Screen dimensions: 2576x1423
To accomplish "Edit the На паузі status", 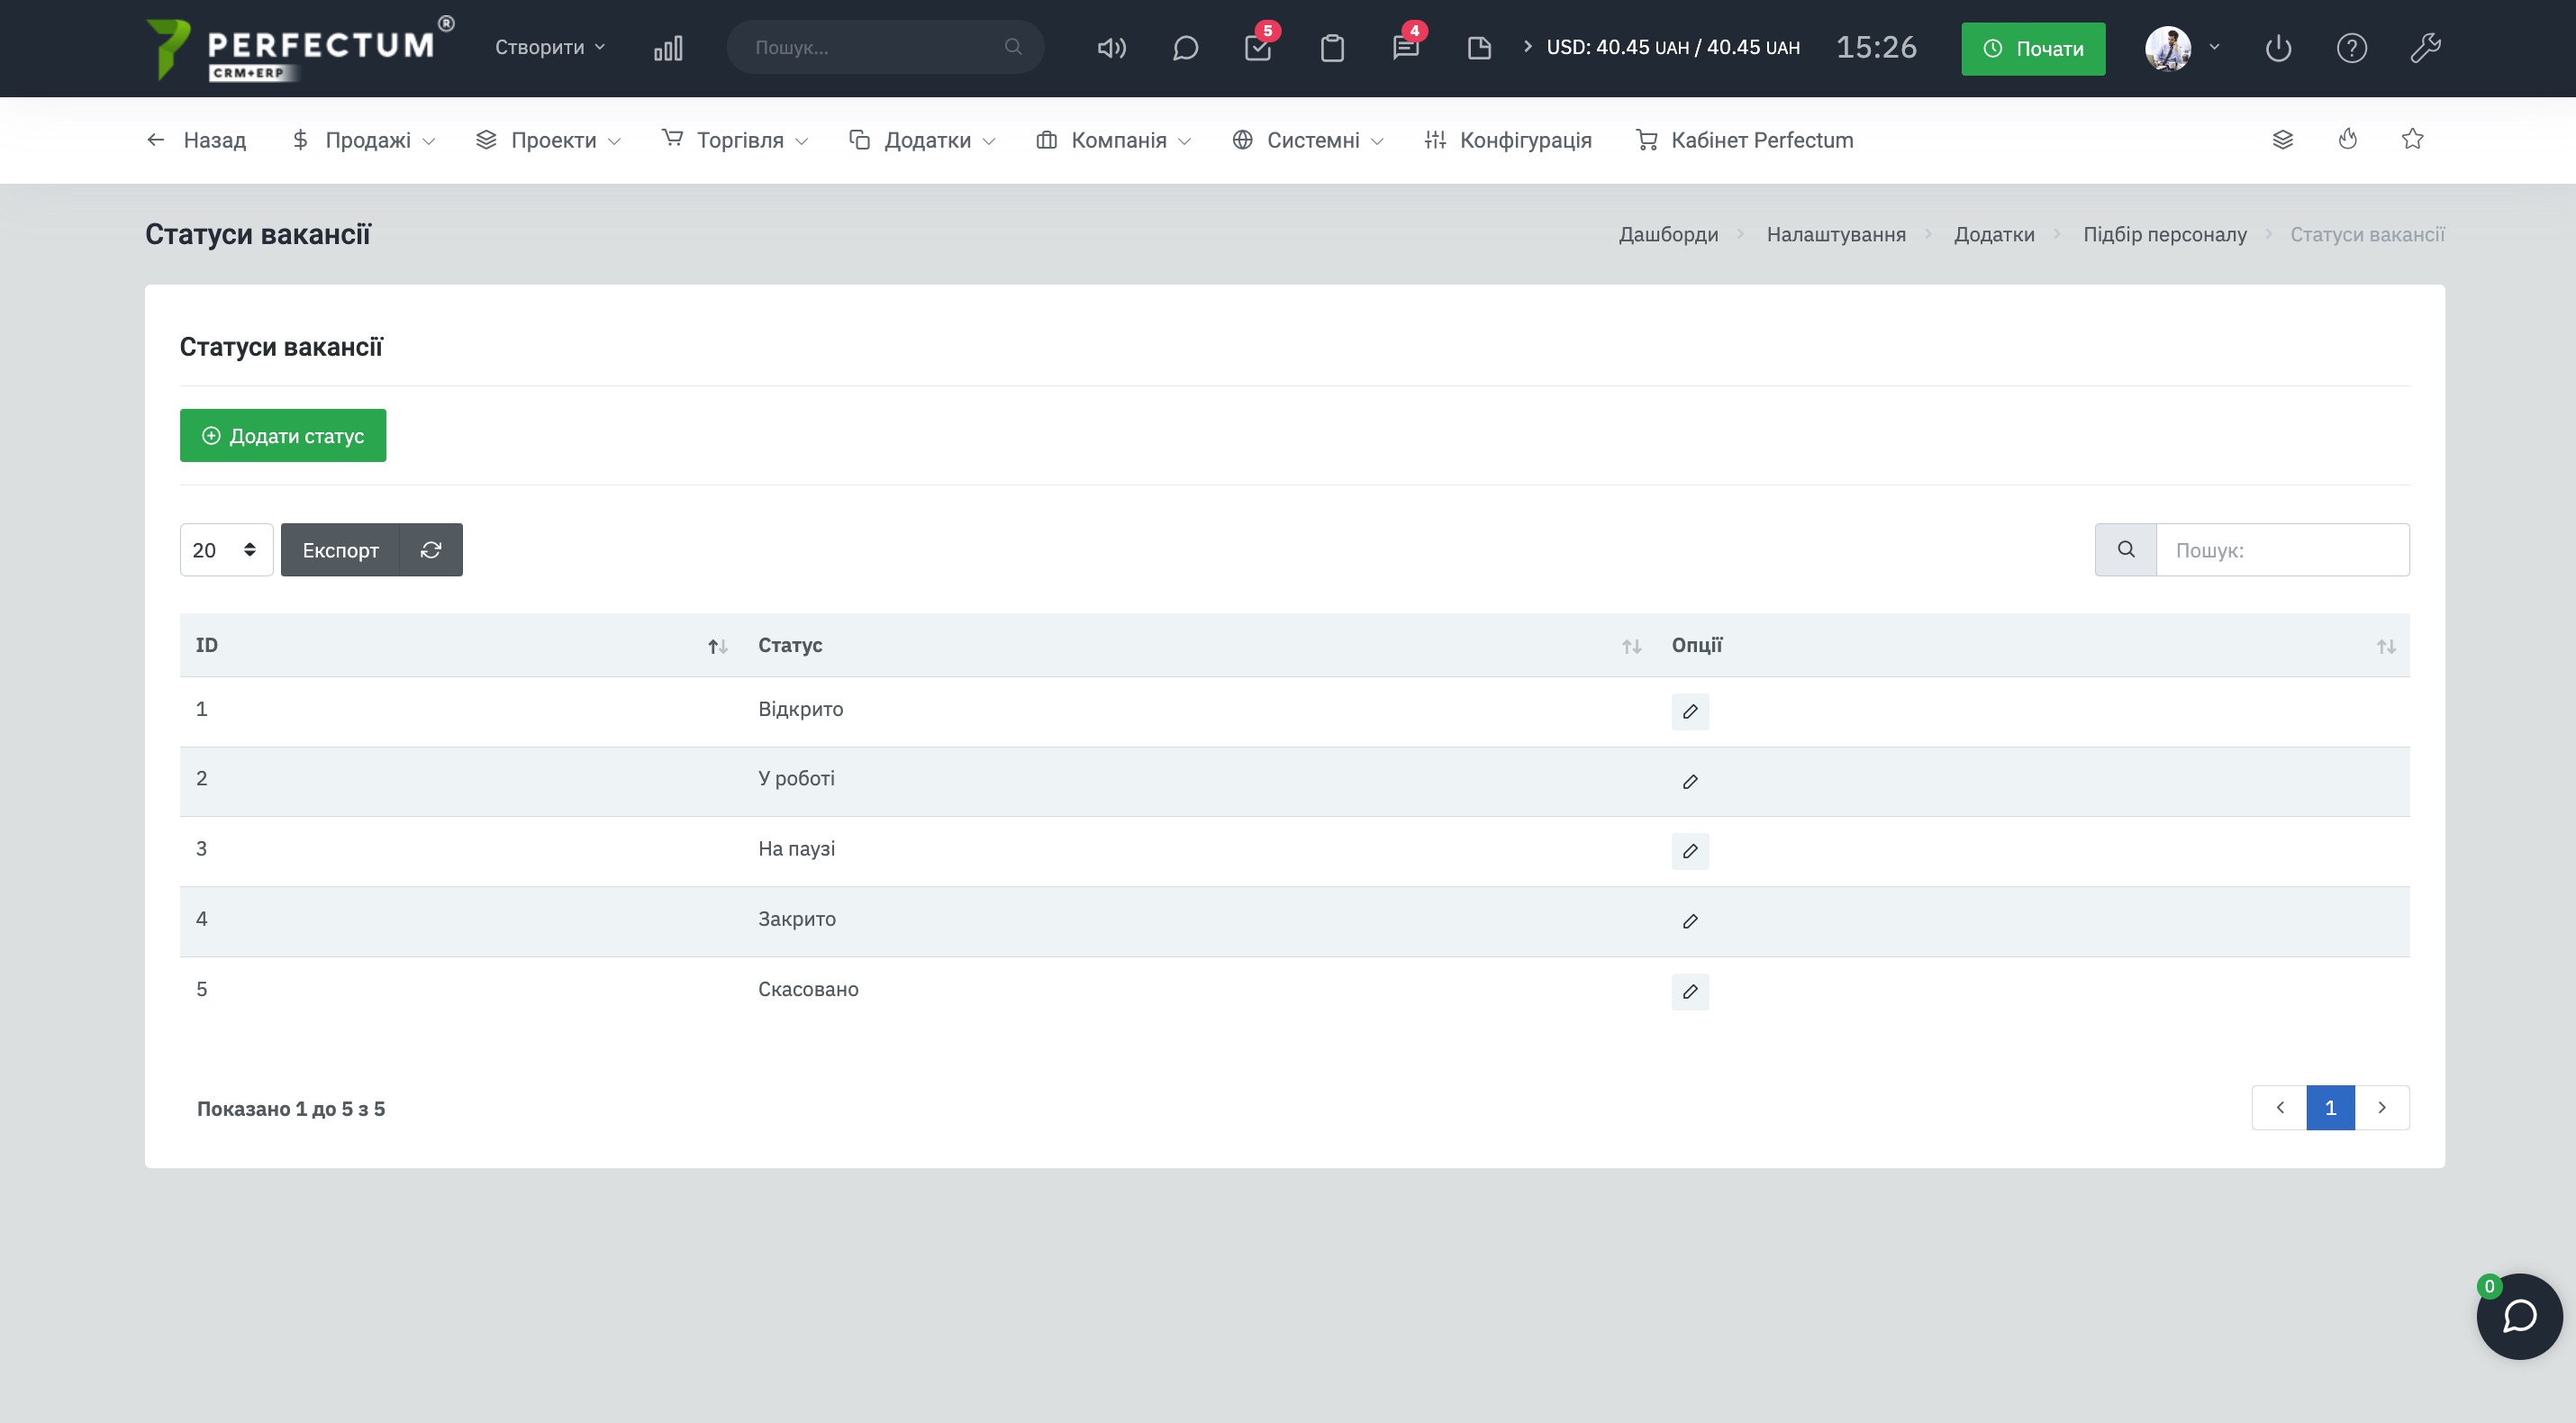I will (1690, 851).
